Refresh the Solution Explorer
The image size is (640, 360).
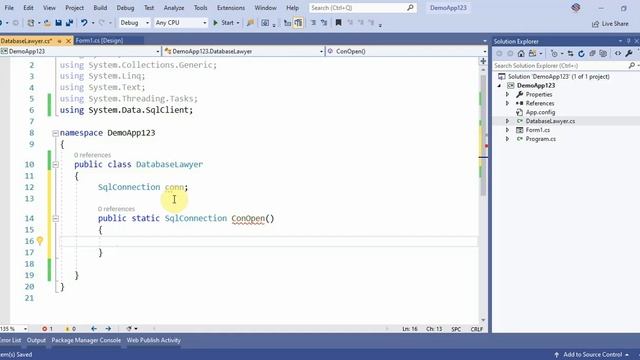coord(581,53)
